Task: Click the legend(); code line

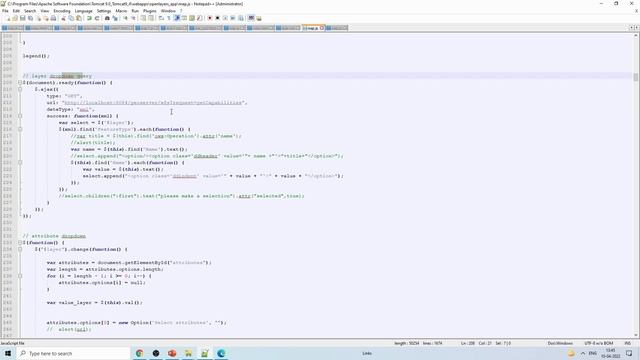Action: 36,56
